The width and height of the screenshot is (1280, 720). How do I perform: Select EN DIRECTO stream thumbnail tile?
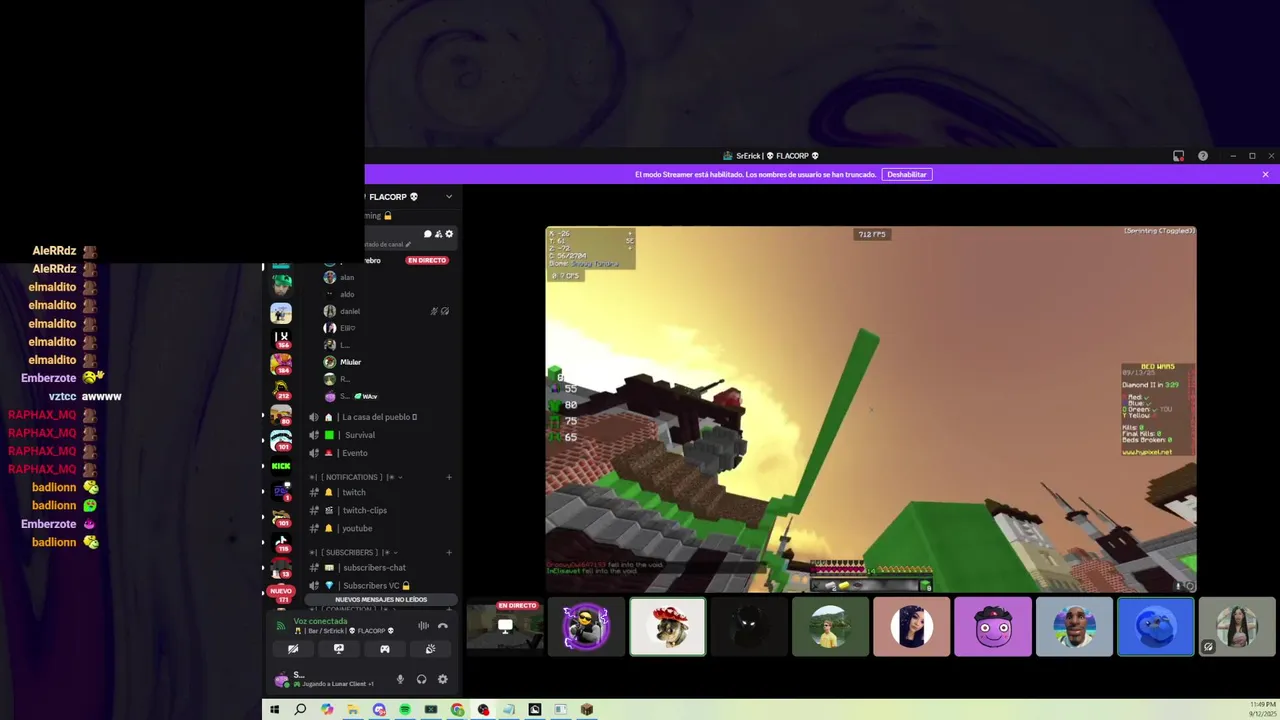pos(505,627)
